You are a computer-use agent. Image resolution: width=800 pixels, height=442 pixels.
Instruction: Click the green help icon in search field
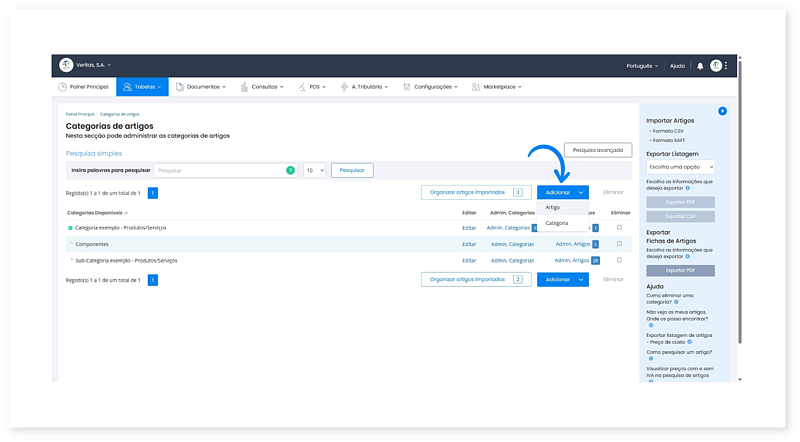[x=290, y=171]
